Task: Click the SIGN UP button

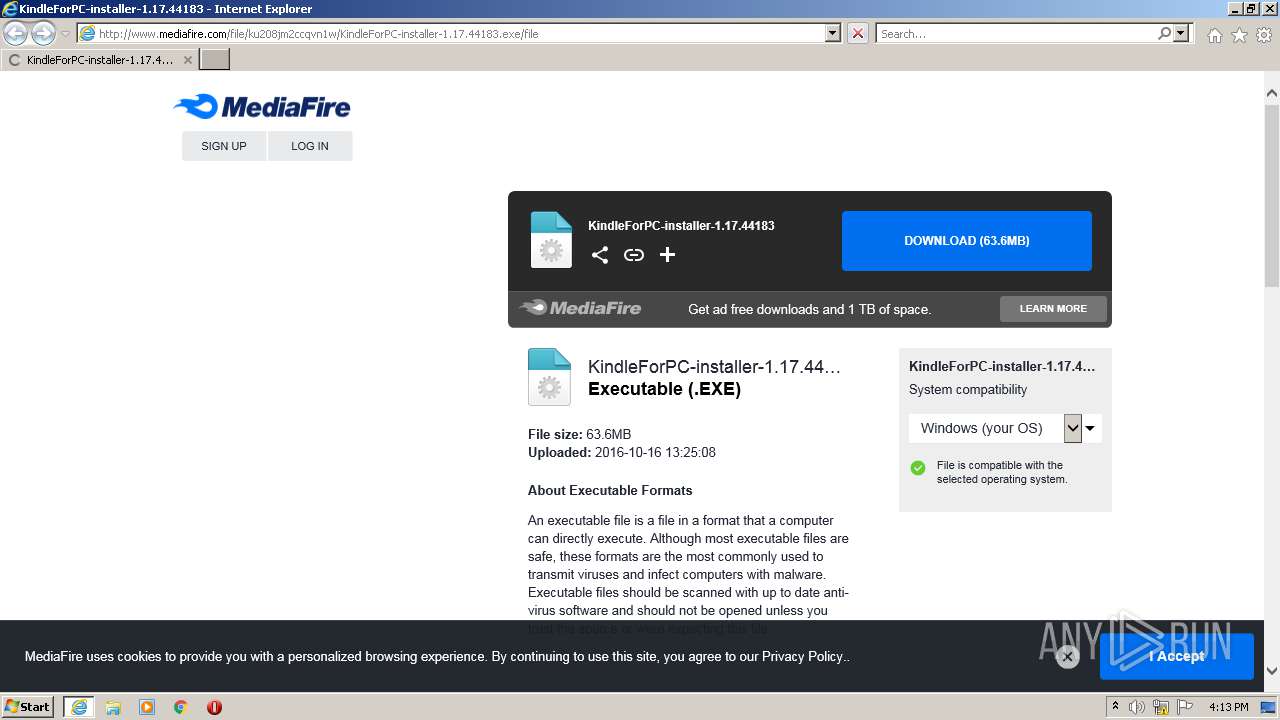Action: tap(224, 146)
